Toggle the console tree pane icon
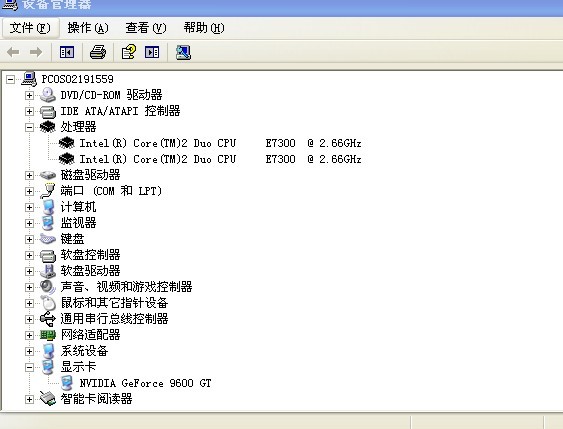Viewport: 563px width, 429px height. point(67,52)
